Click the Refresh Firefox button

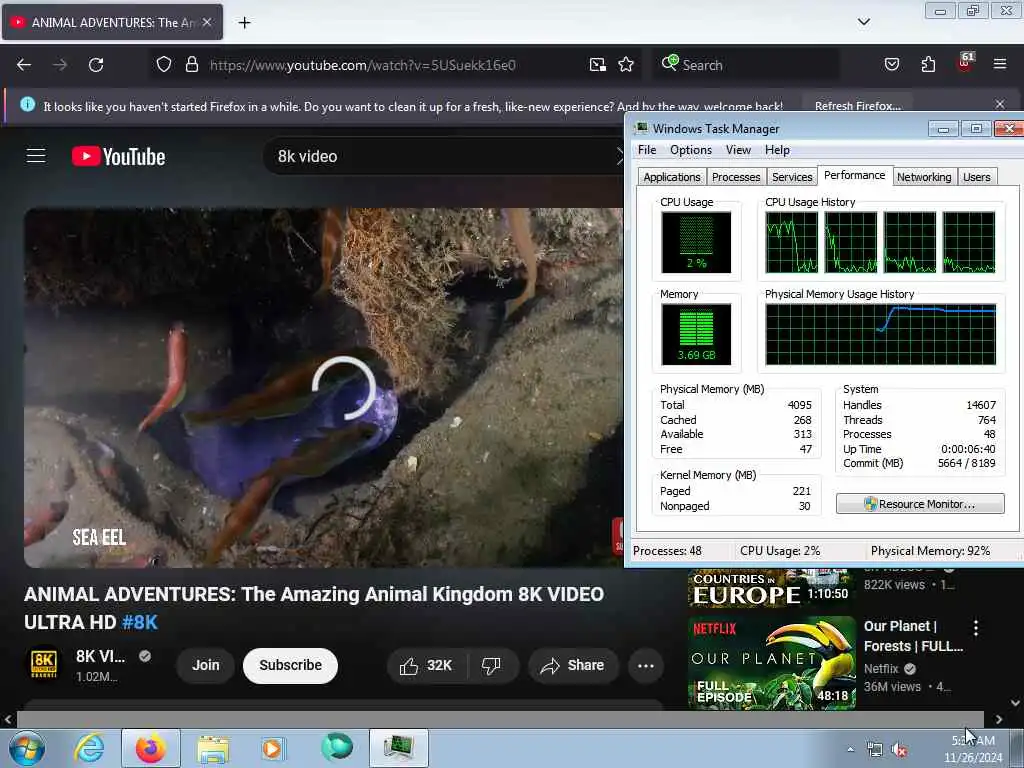(x=857, y=106)
